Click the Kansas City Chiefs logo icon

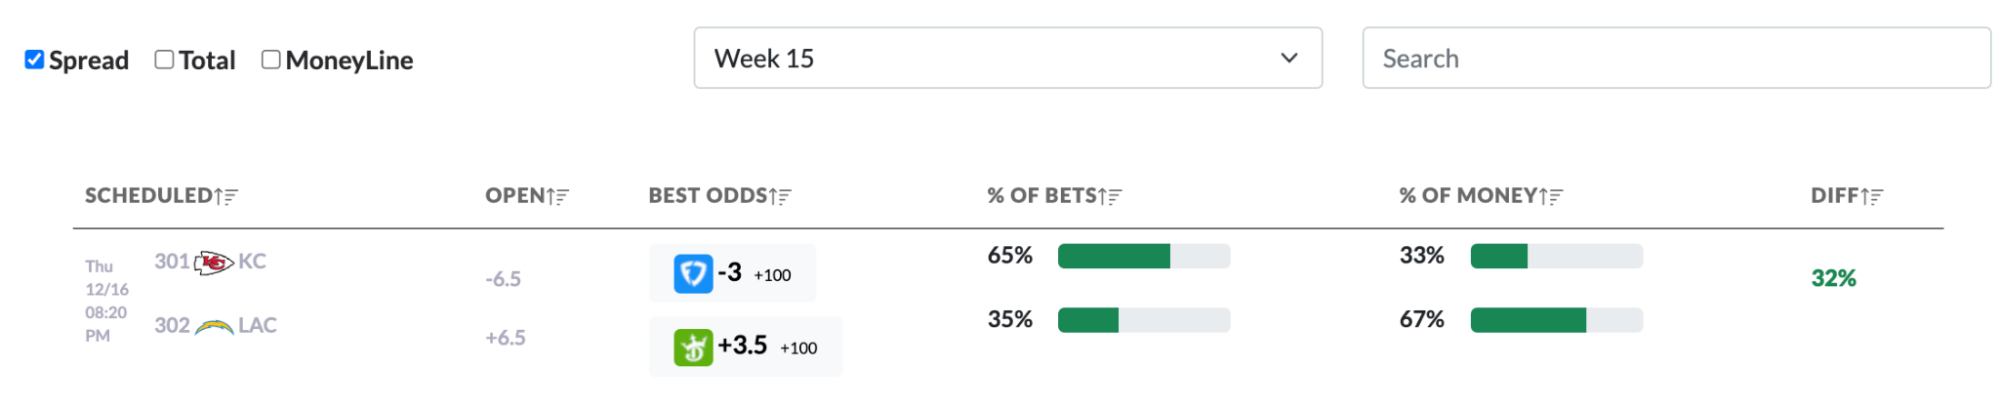click(x=213, y=263)
